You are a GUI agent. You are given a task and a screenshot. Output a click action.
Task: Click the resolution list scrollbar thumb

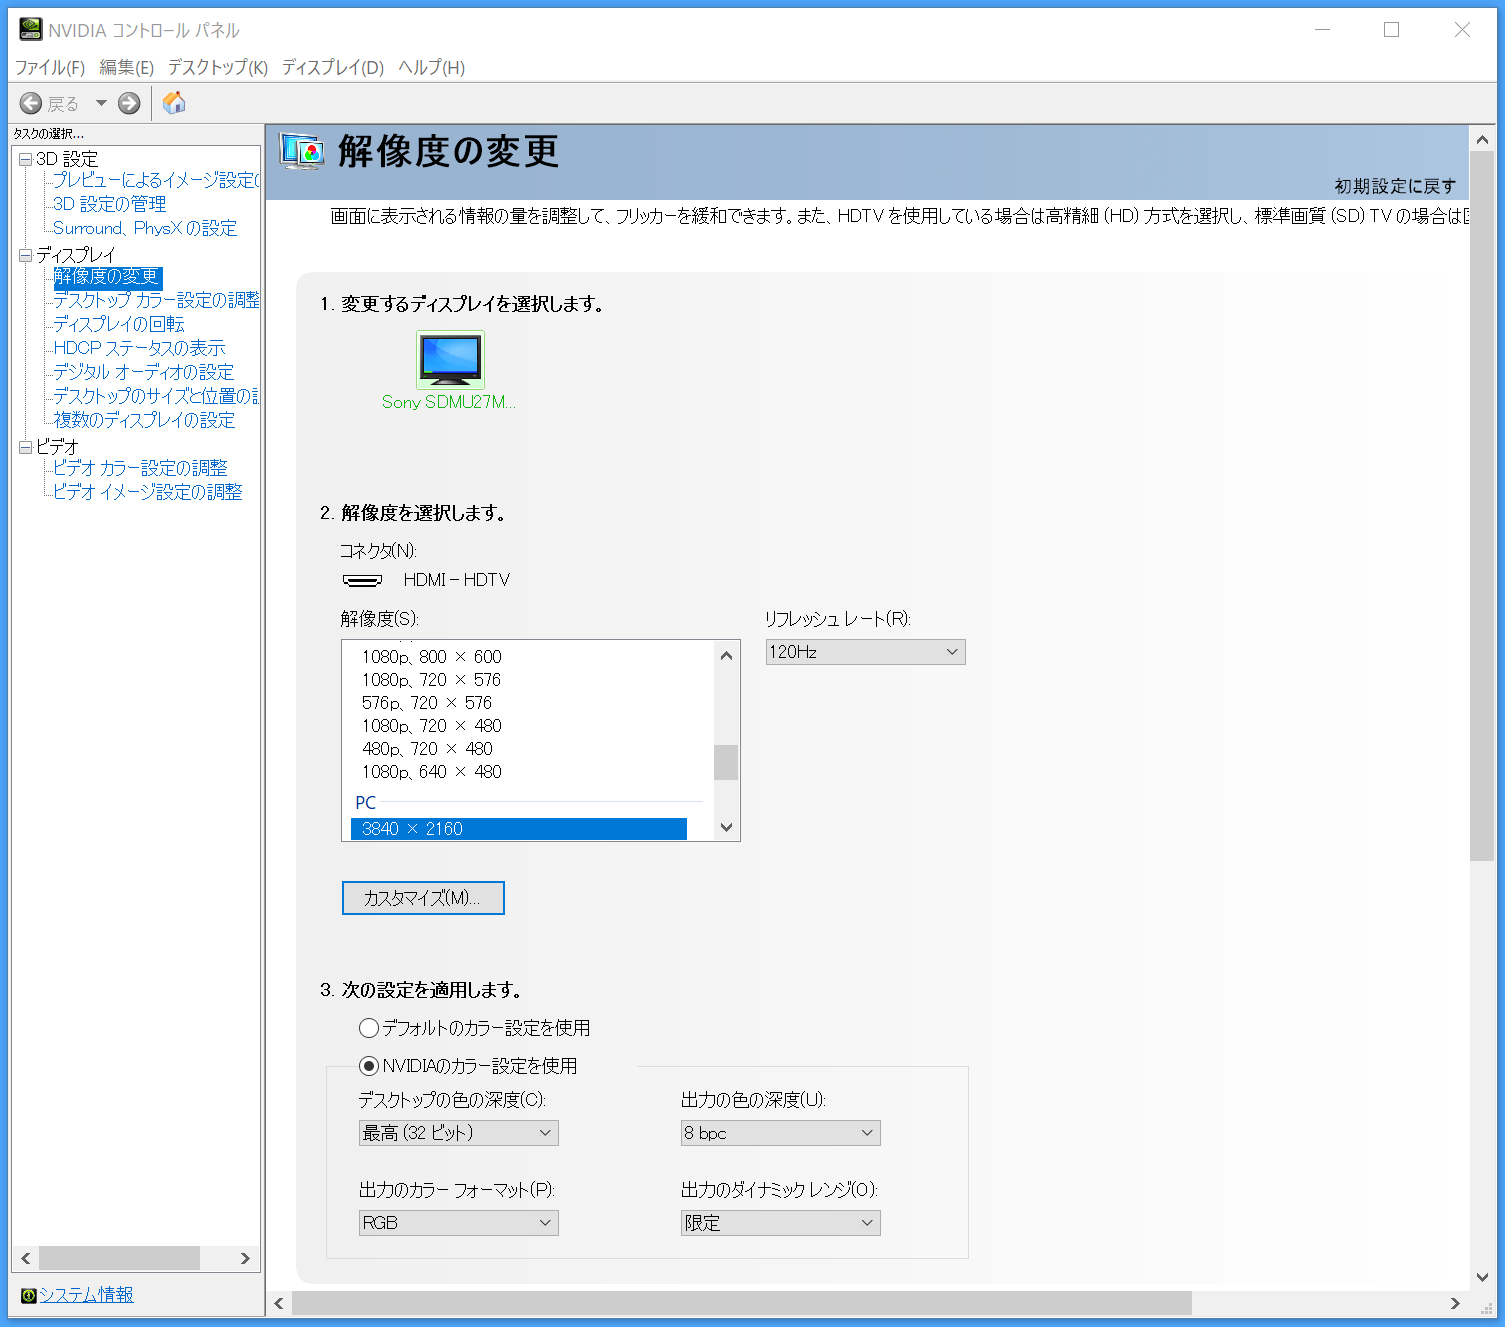(x=727, y=762)
